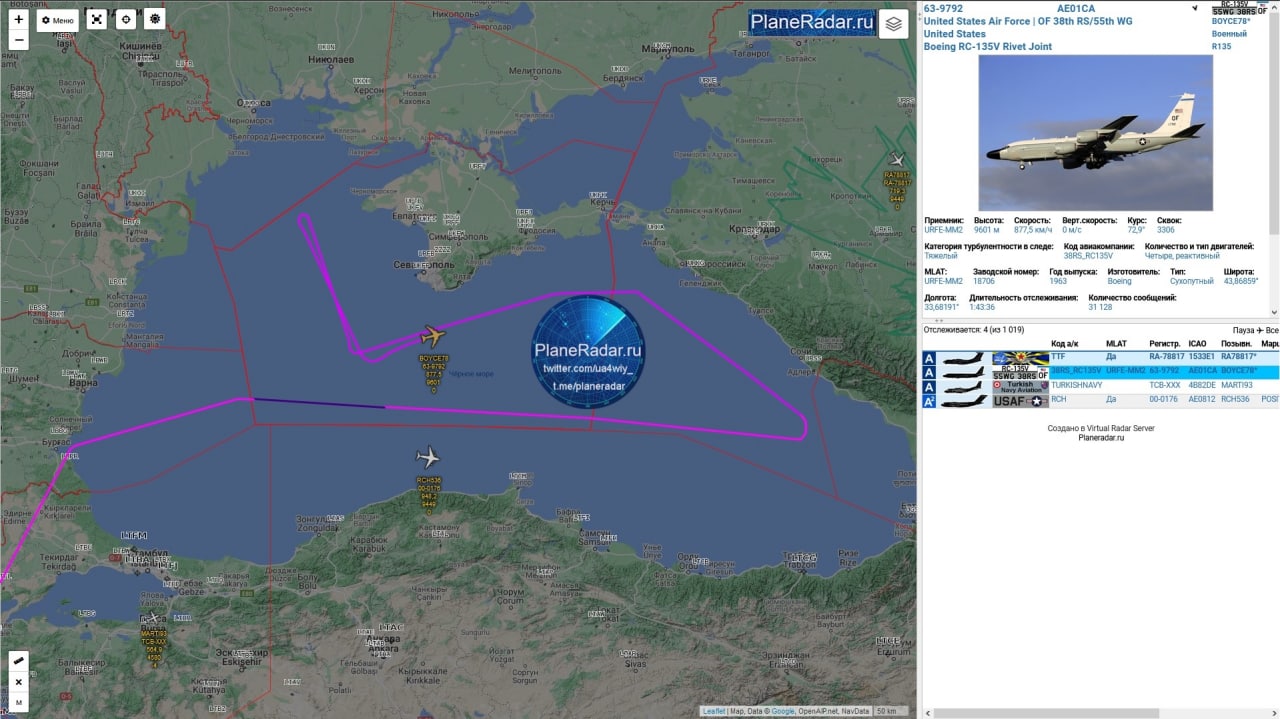The width and height of the screenshot is (1280, 719).
Task: Sort list by Регистр. column
Action: [1164, 344]
